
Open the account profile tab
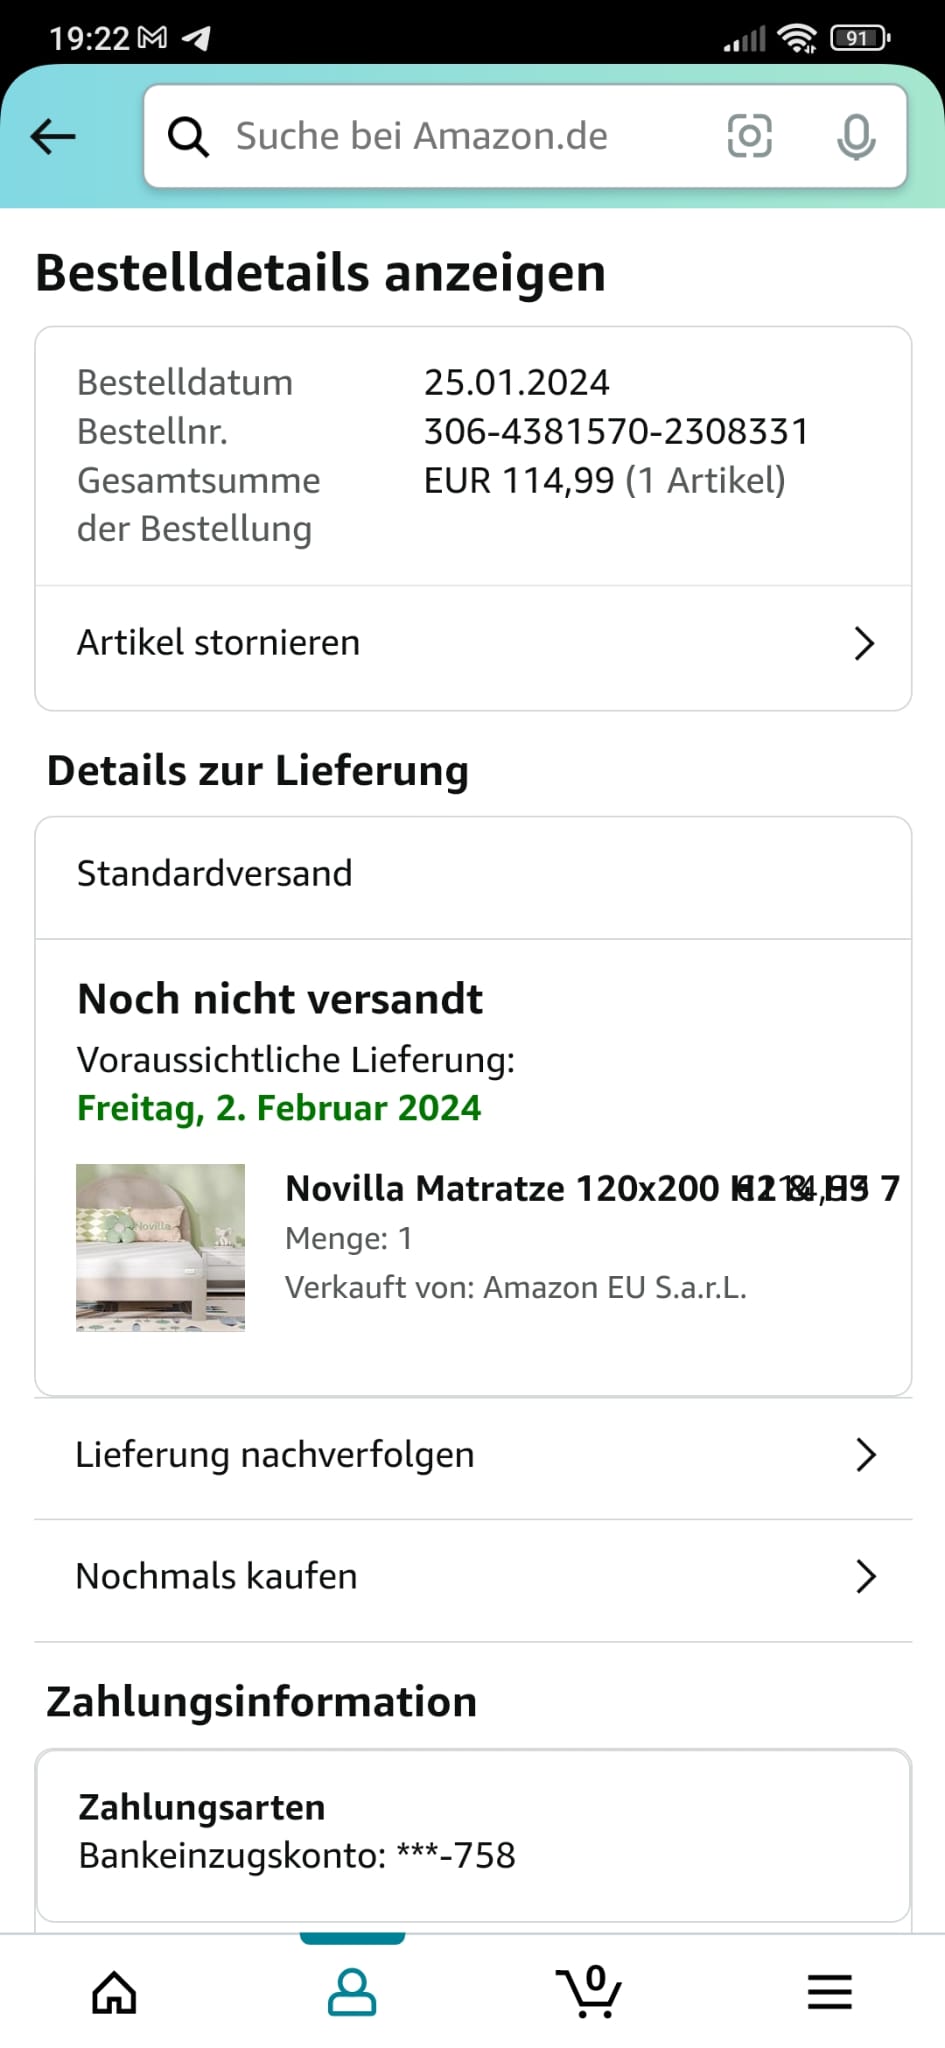click(352, 1992)
